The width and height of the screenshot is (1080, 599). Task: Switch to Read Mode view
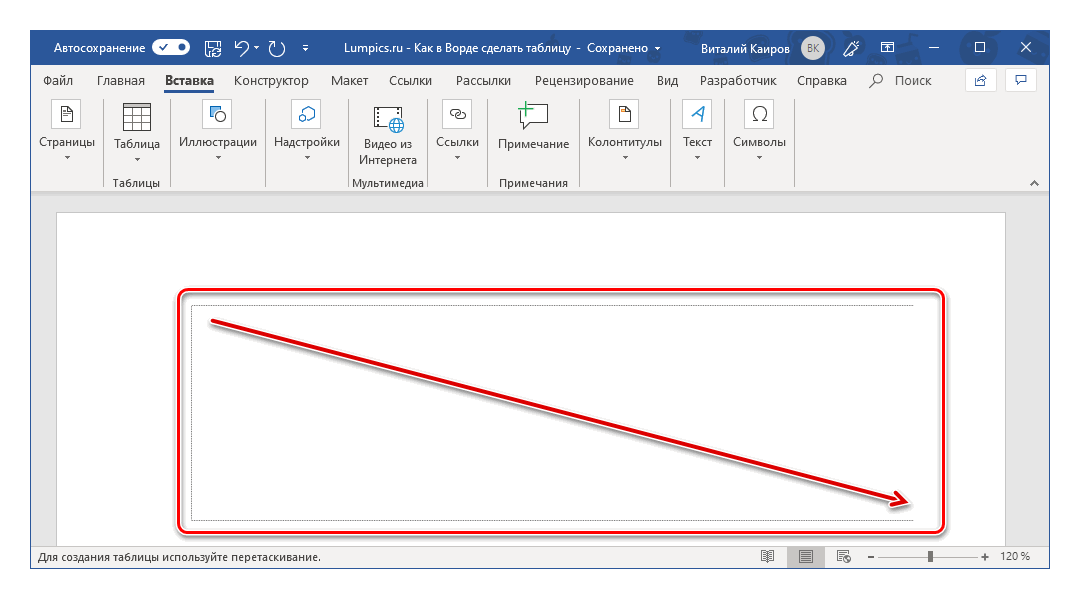pos(767,556)
